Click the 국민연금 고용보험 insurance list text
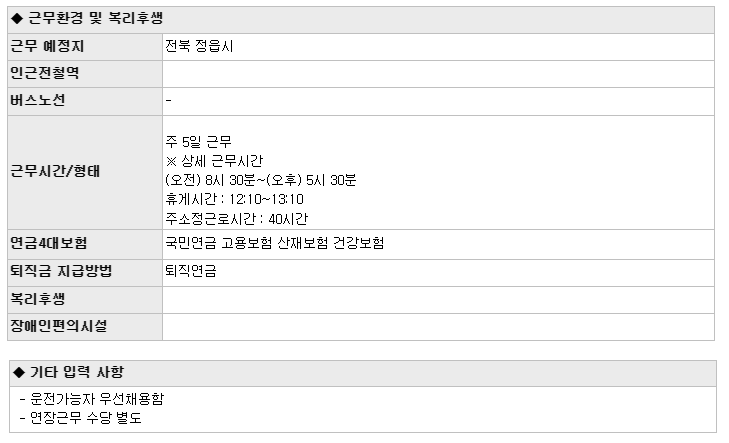729x443 pixels. (x=275, y=243)
